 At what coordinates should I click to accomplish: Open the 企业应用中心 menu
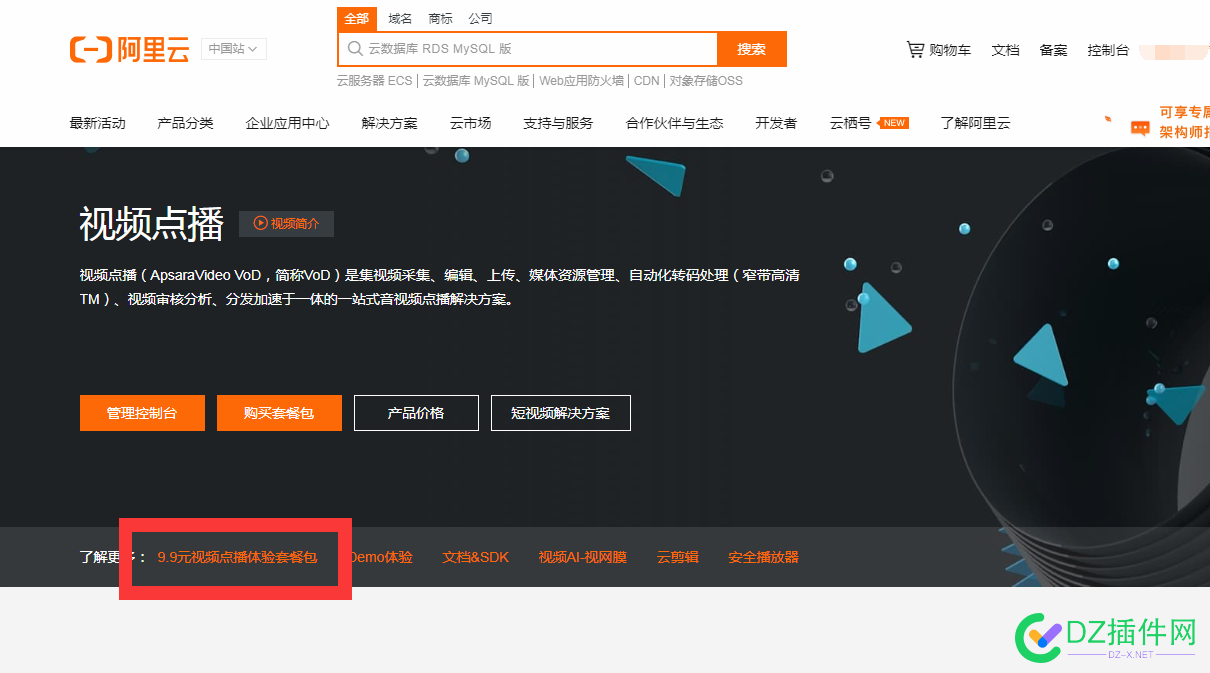coord(287,123)
